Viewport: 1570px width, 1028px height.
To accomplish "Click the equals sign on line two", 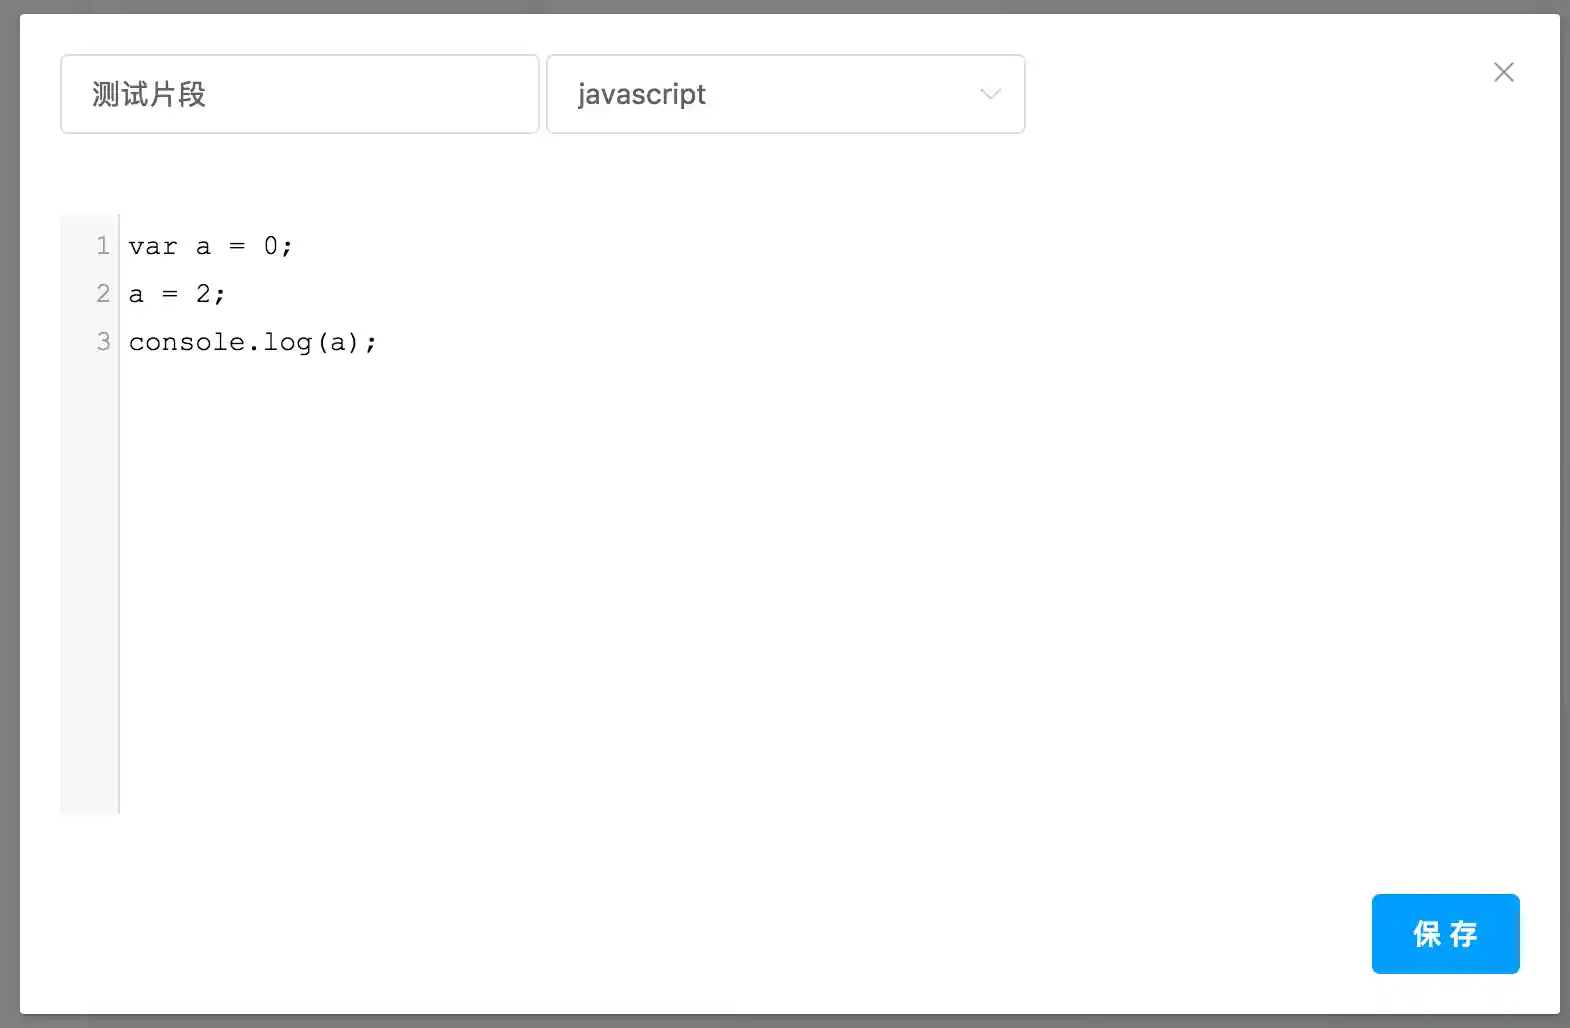I will click(x=170, y=295).
